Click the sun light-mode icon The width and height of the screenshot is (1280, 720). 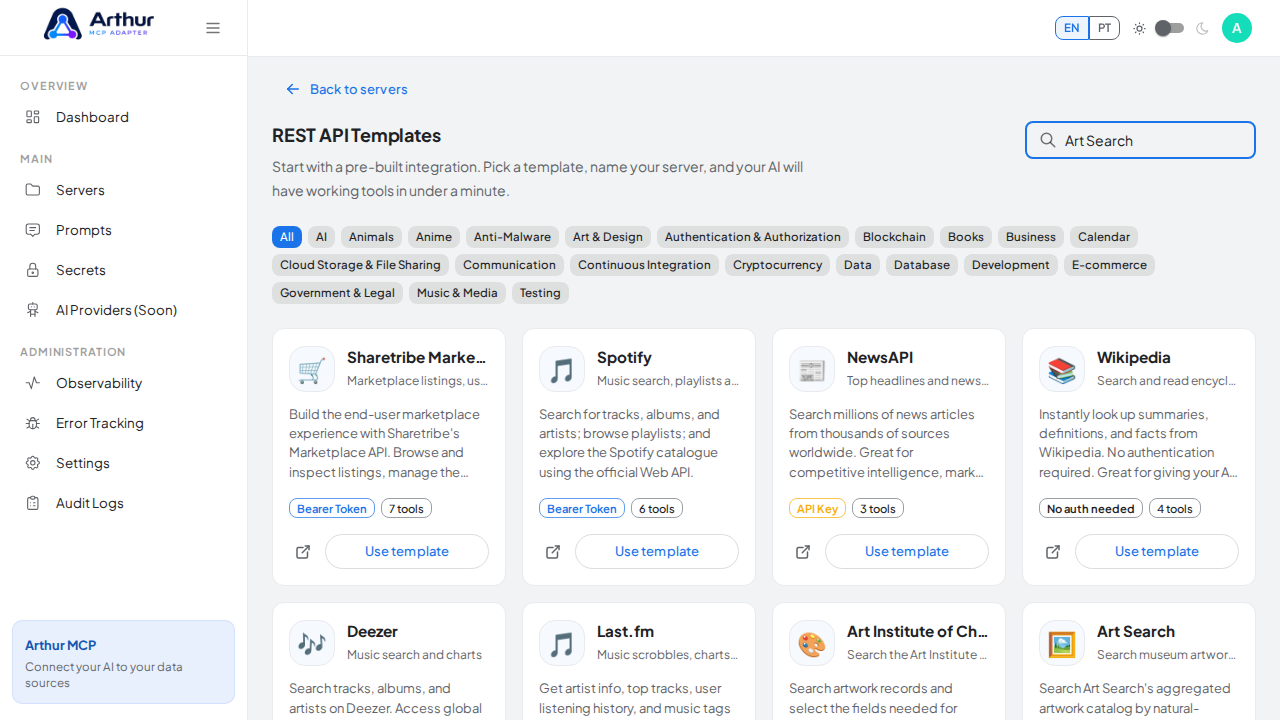click(1139, 28)
